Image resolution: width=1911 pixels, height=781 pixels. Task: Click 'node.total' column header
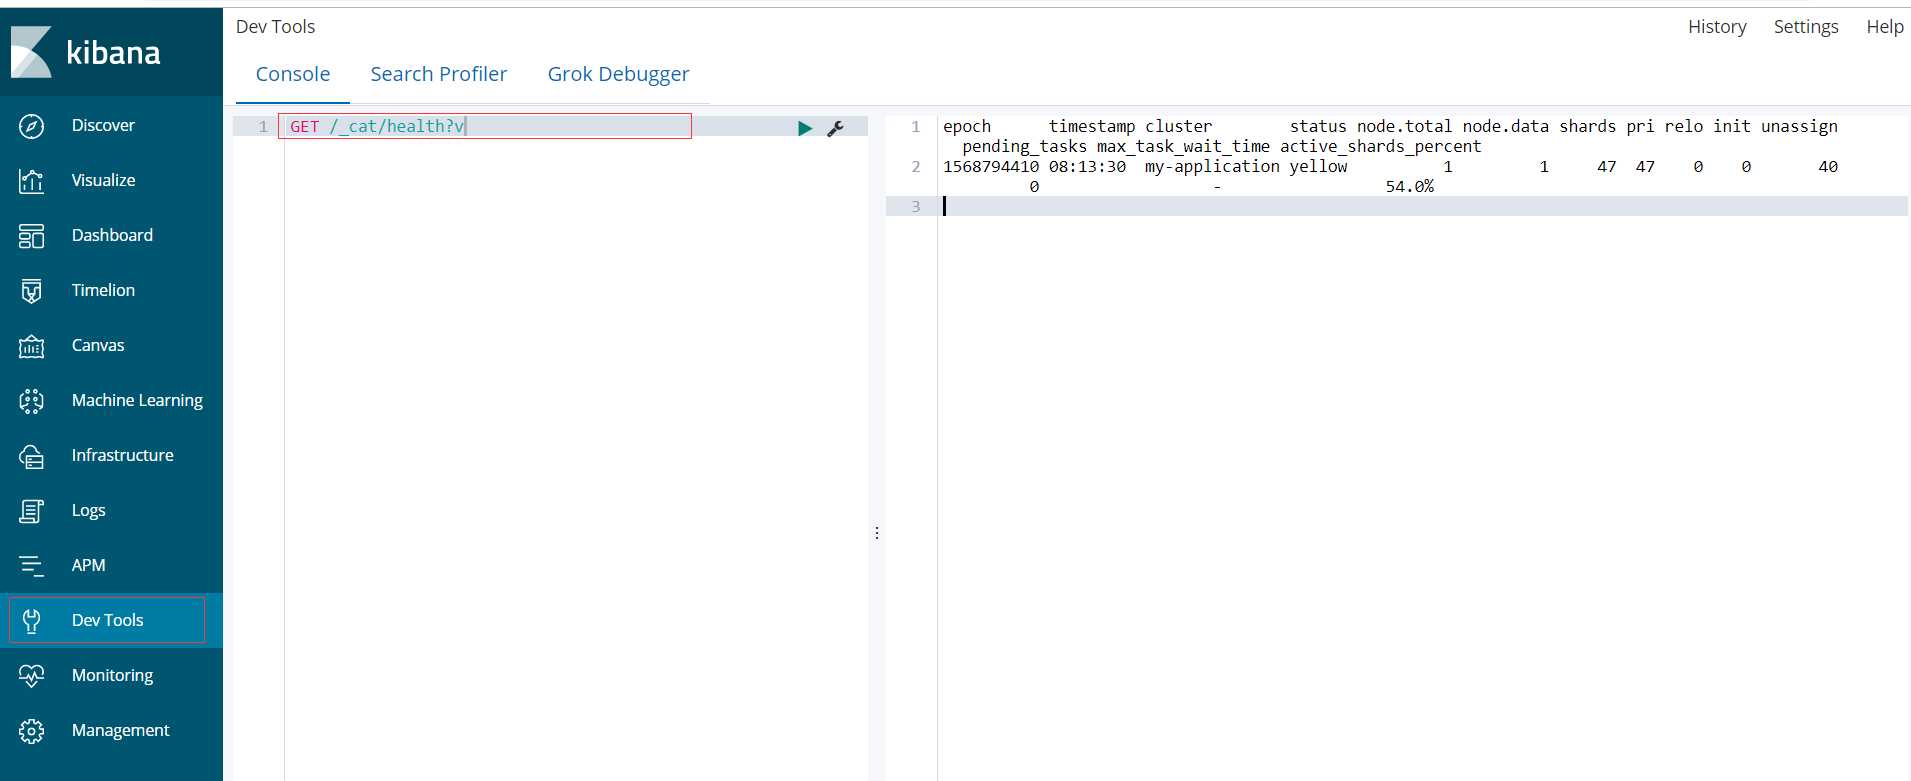click(x=1404, y=127)
